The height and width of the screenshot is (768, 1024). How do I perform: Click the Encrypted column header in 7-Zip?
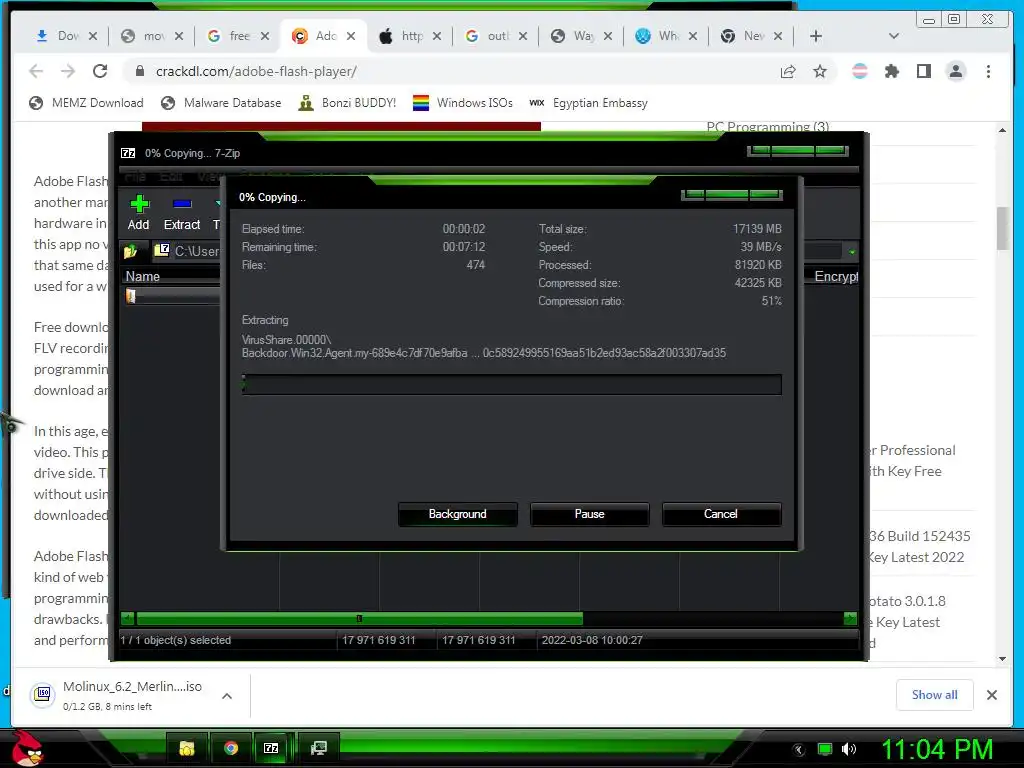pos(835,276)
